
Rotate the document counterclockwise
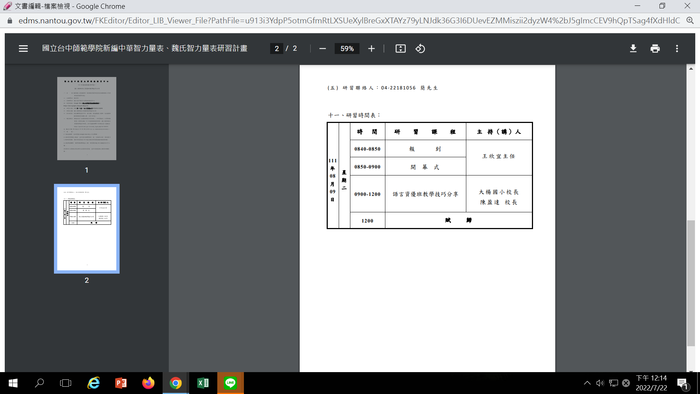point(420,49)
